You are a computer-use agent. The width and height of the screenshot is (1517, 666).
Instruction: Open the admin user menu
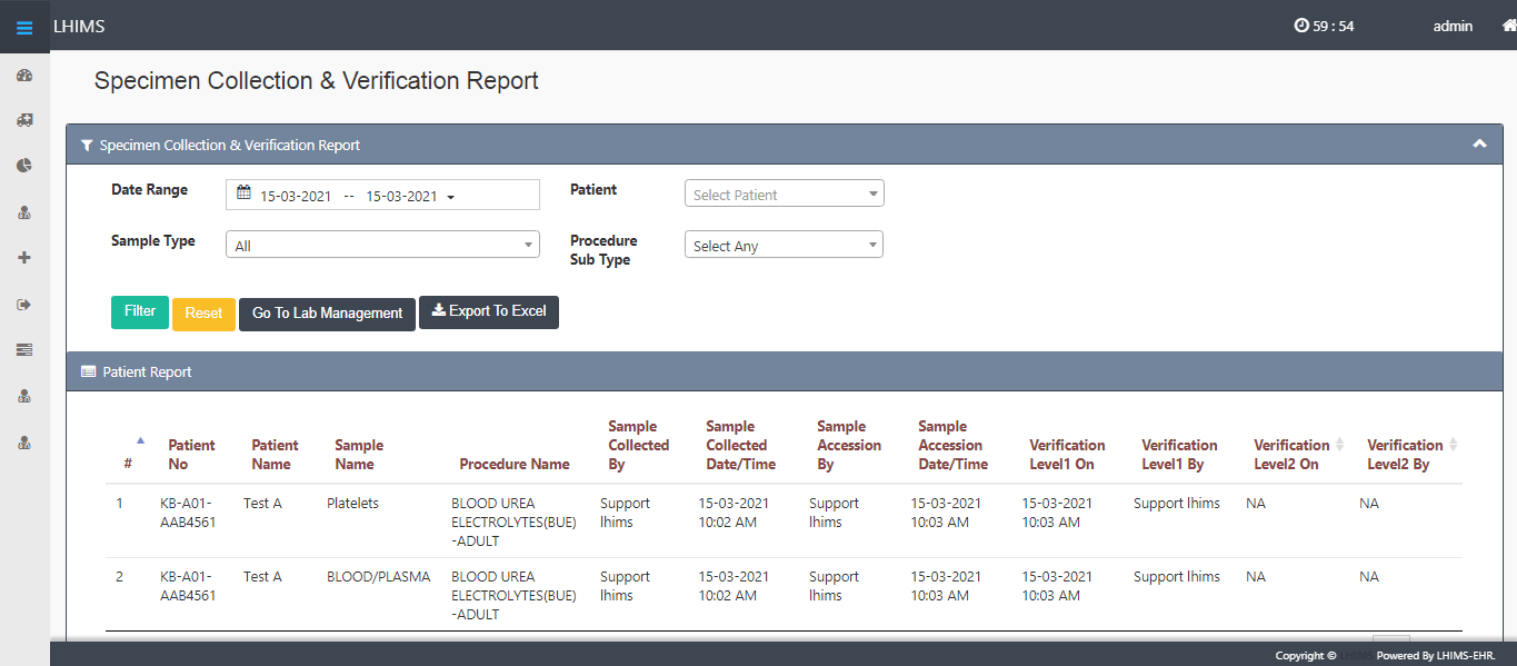click(x=1452, y=26)
